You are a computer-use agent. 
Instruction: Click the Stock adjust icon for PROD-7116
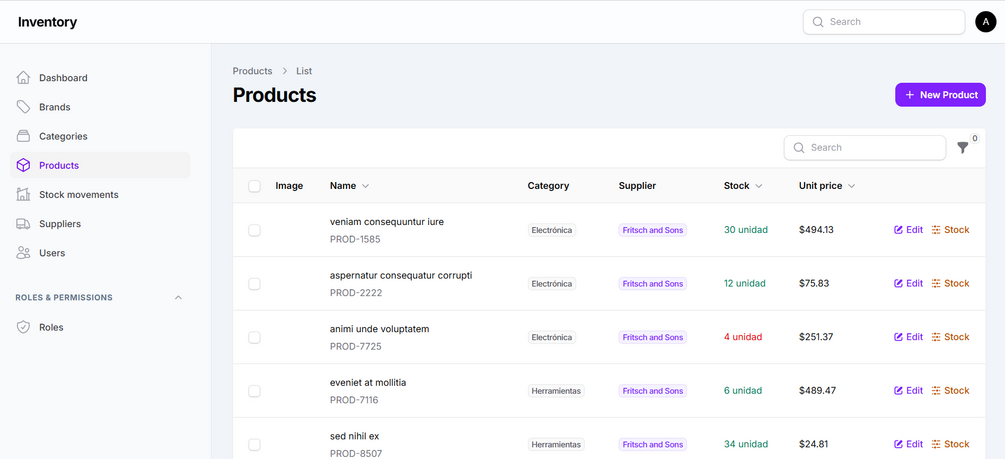click(936, 390)
